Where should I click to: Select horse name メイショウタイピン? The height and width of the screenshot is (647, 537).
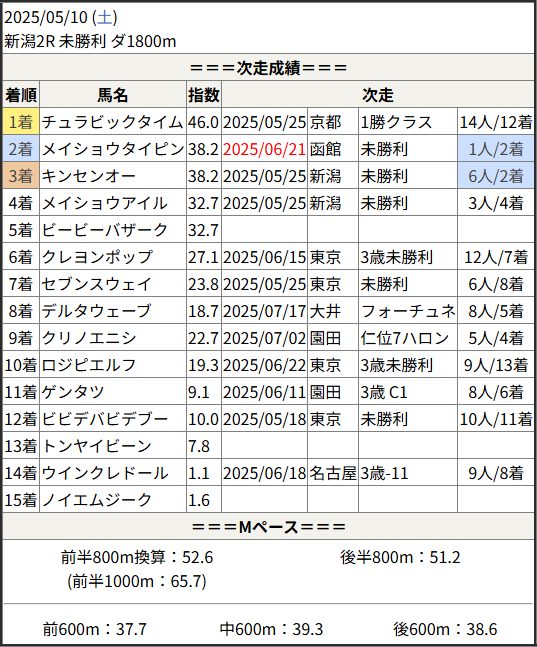pos(113,149)
